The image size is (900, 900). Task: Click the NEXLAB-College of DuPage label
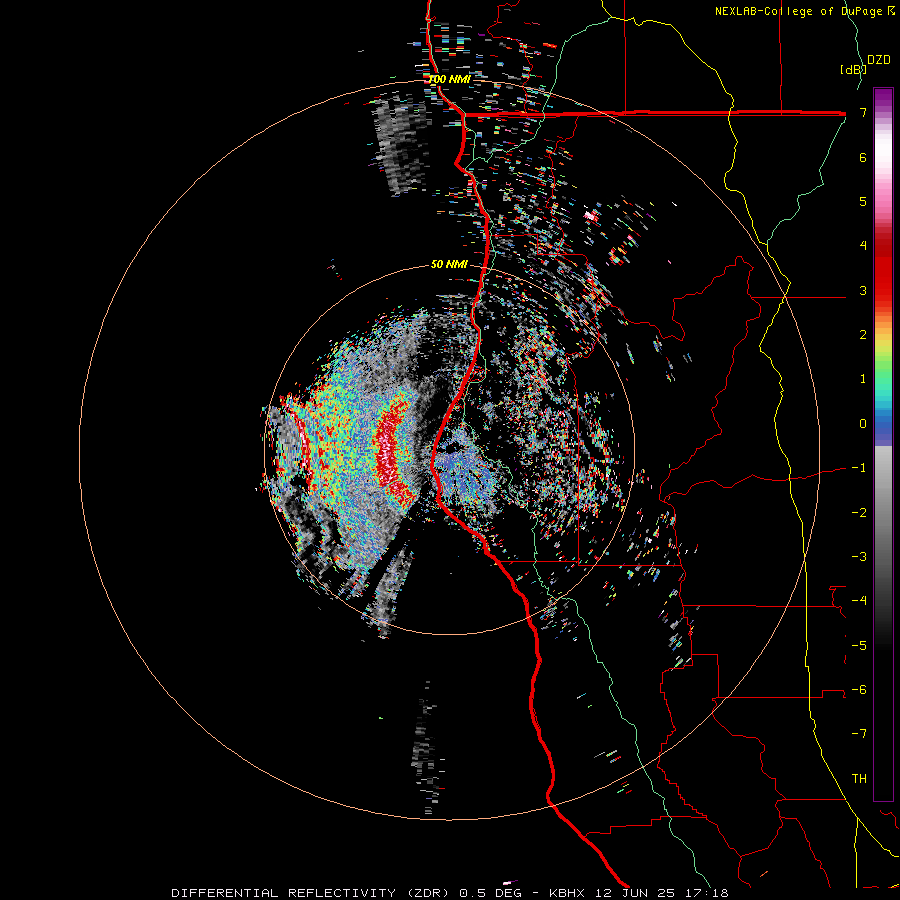point(804,11)
